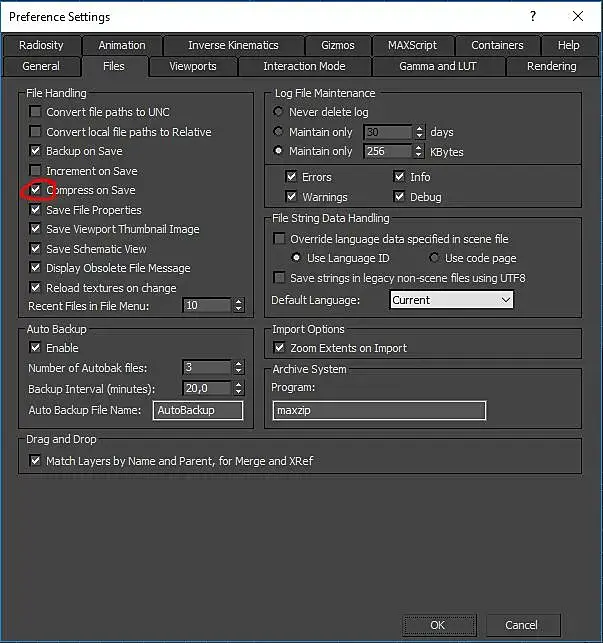Select Use code page option
603x643 pixels.
click(x=434, y=258)
